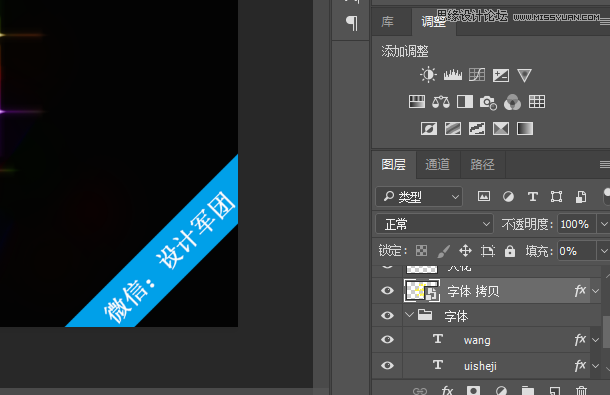This screenshot has width=610, height=395.
Task: Expand effects of uisheji layer
Action: (595, 366)
